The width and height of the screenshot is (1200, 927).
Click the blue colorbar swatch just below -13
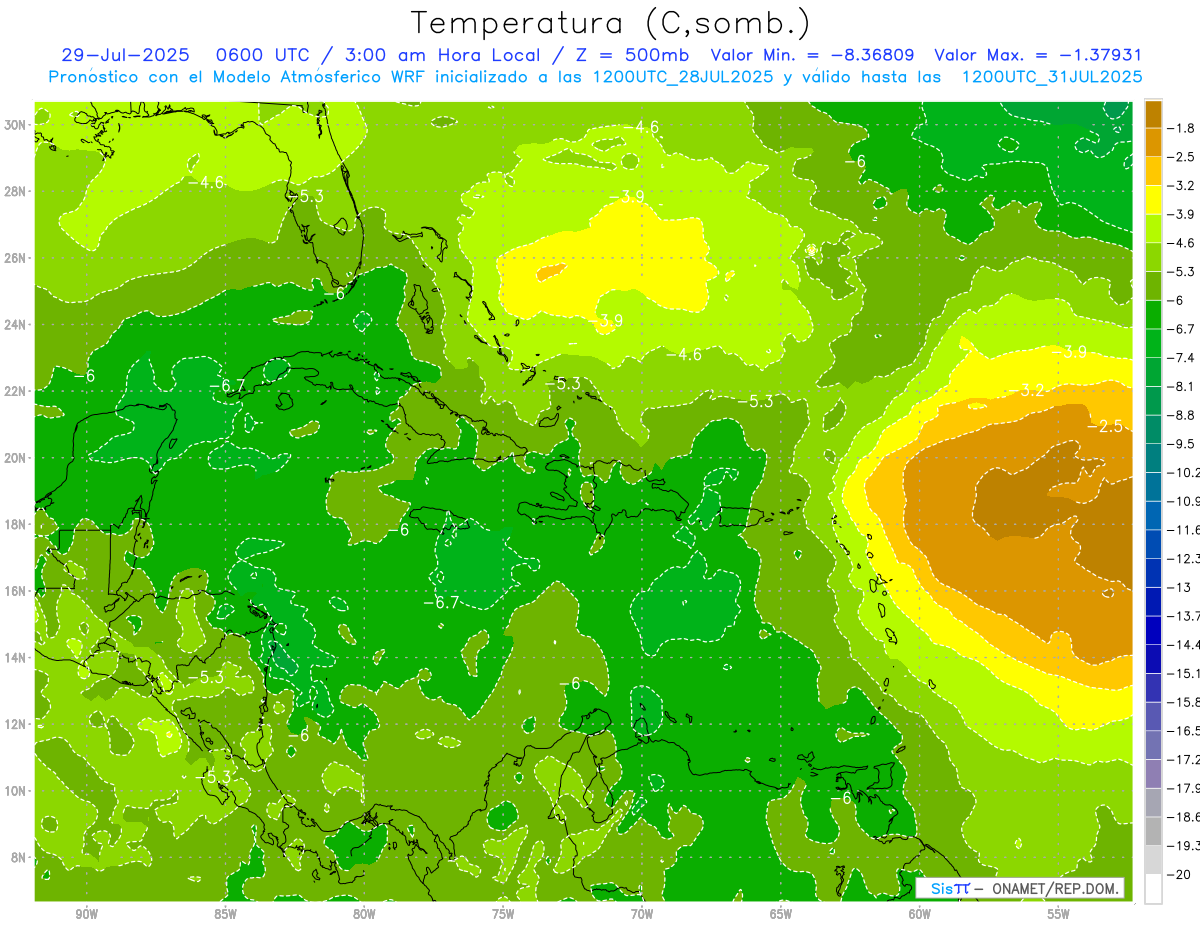(1153, 601)
